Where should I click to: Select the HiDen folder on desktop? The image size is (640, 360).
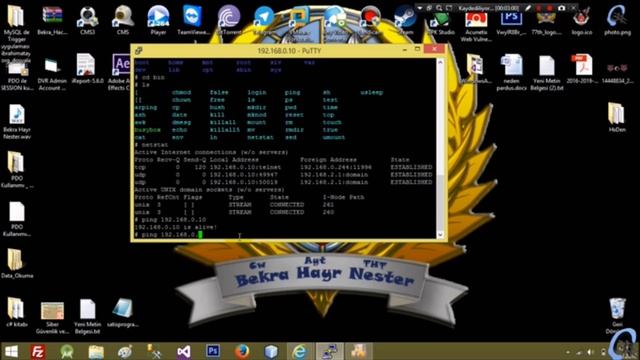617,117
